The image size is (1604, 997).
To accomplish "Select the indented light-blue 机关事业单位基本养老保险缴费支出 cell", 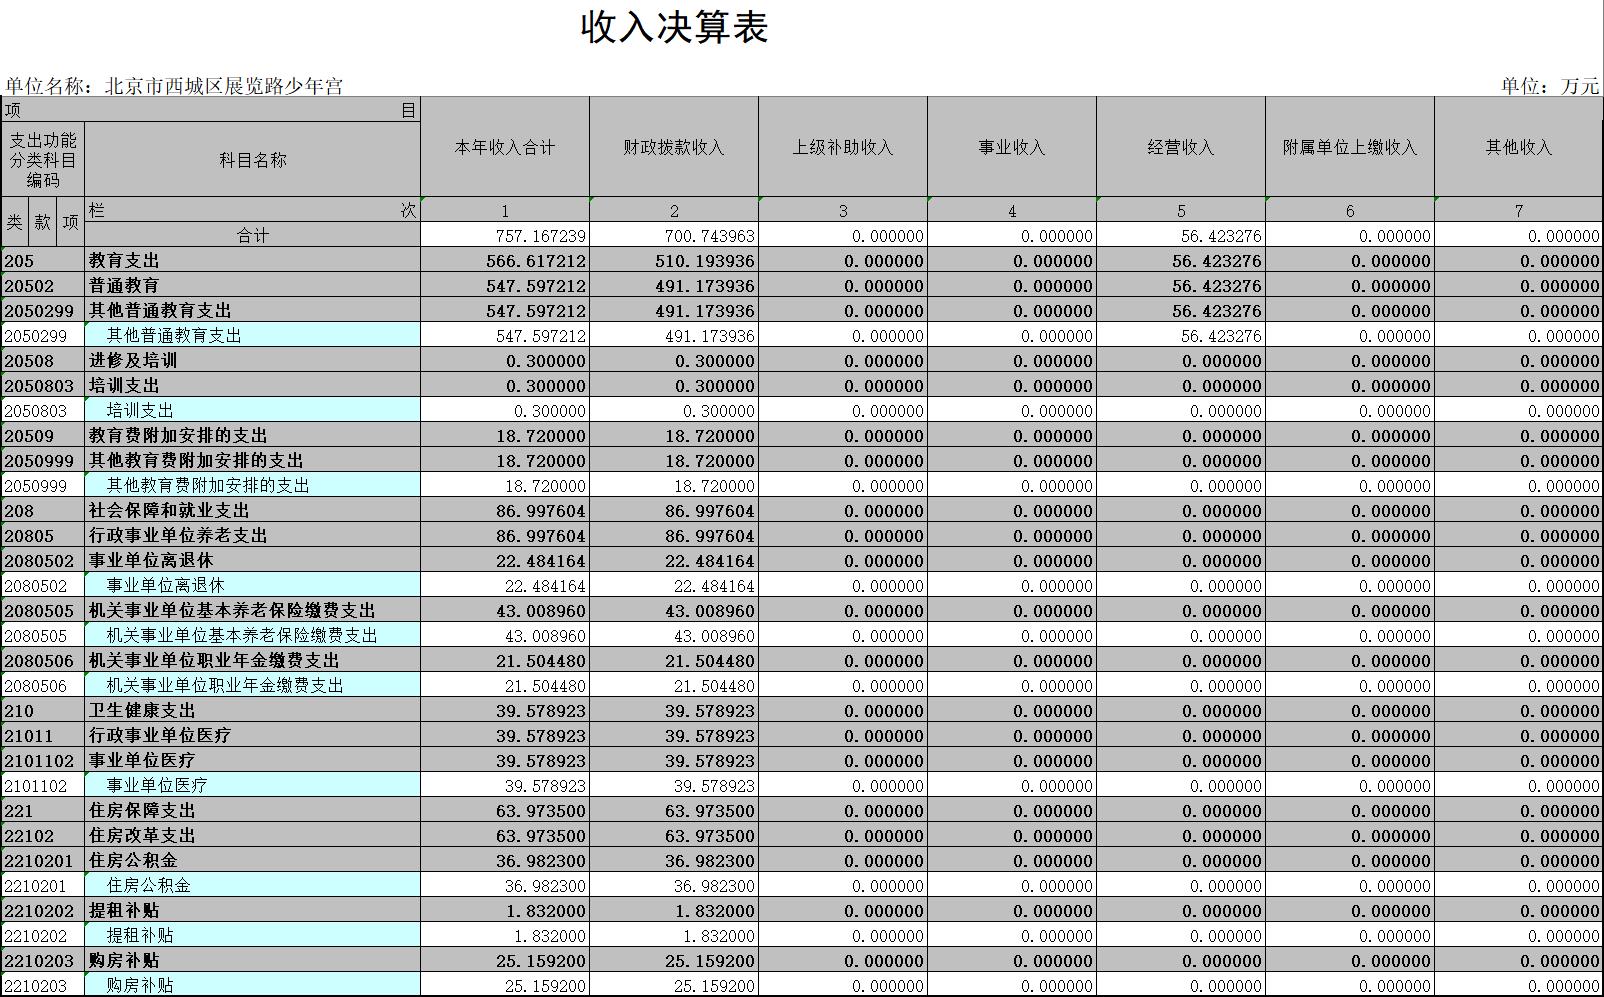I will pyautogui.click(x=253, y=635).
